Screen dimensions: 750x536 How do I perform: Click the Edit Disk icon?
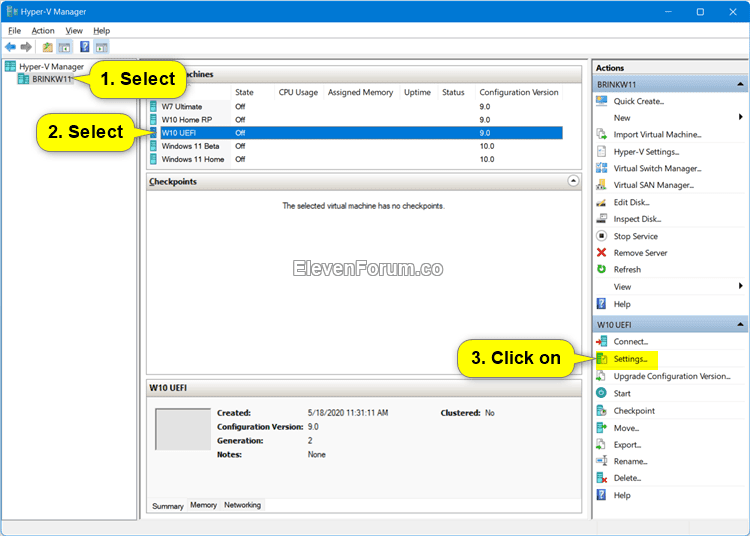coord(601,202)
